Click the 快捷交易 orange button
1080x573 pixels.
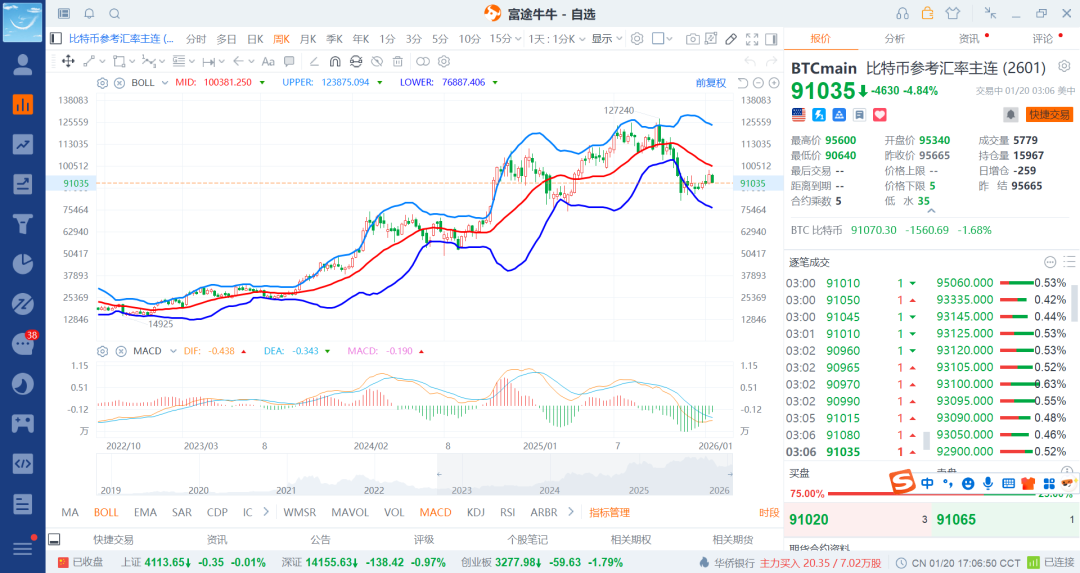pyautogui.click(x=1049, y=115)
